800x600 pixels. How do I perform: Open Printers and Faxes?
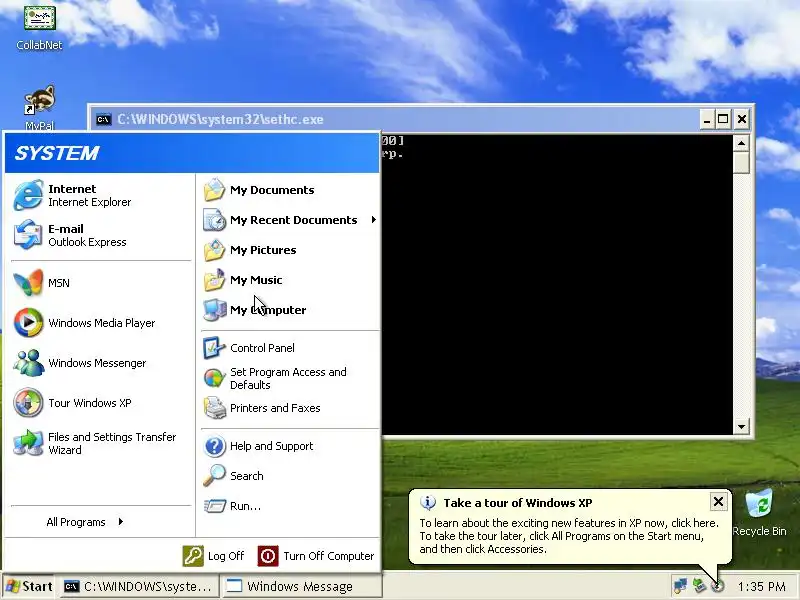coord(290,408)
